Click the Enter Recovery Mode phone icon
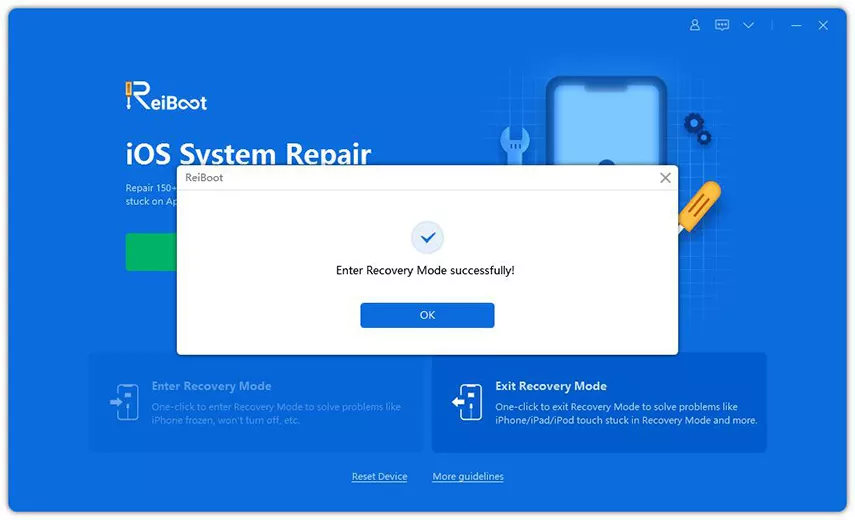This screenshot has width=855, height=520. (125, 402)
